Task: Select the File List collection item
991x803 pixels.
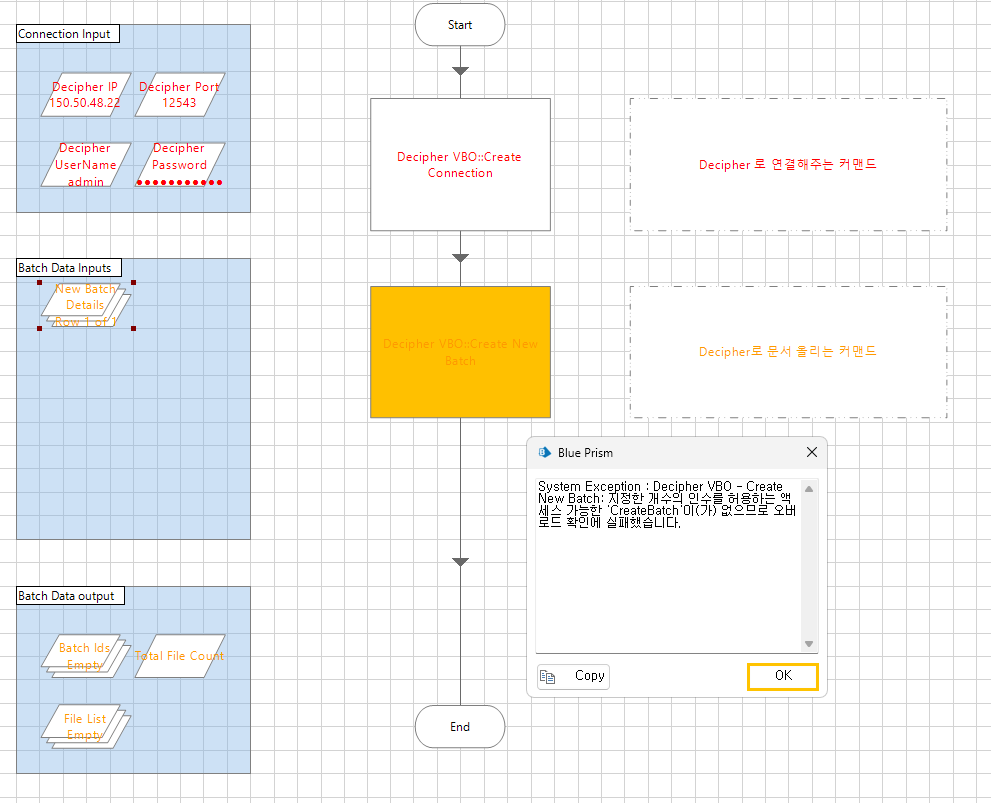Action: point(86,727)
